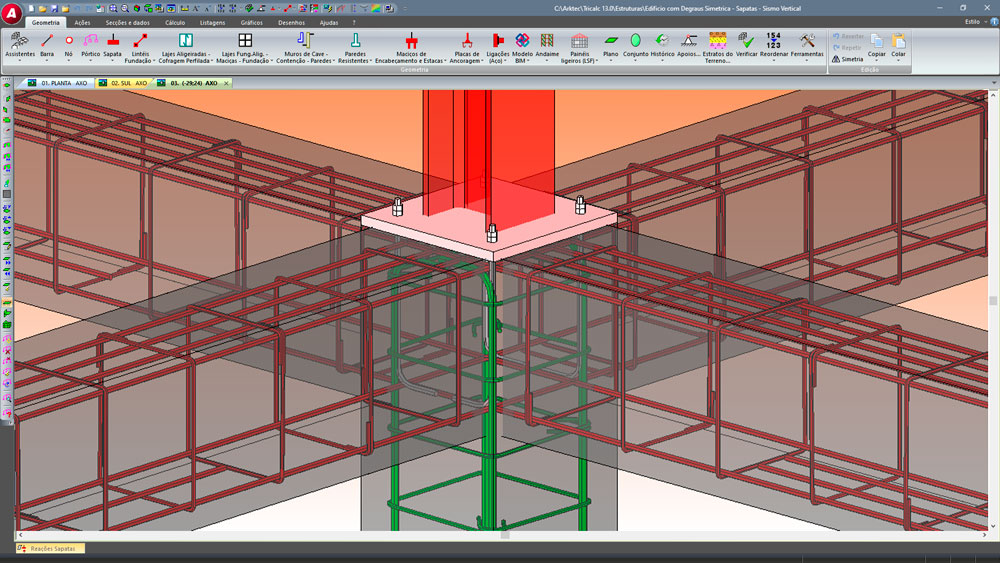
Task: Select the Nó tool
Action: pos(68,46)
